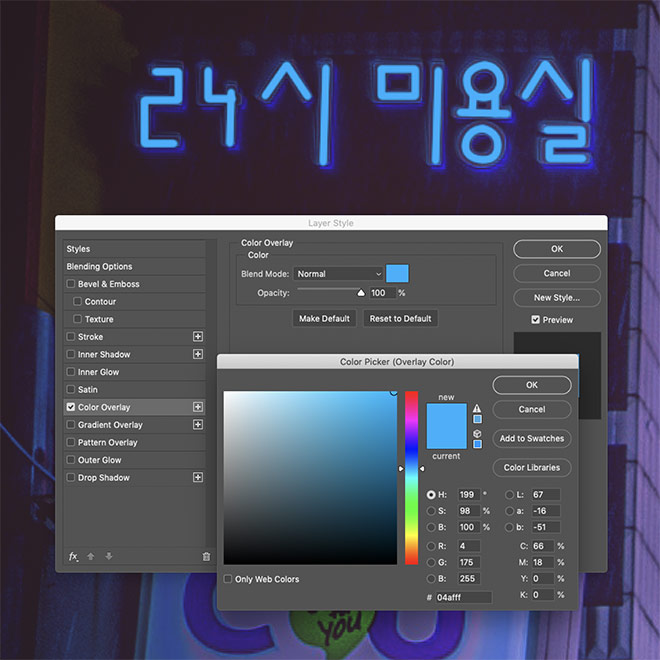The image size is (660, 660).
Task: Select the Lab a radio button
Action: [x=509, y=511]
